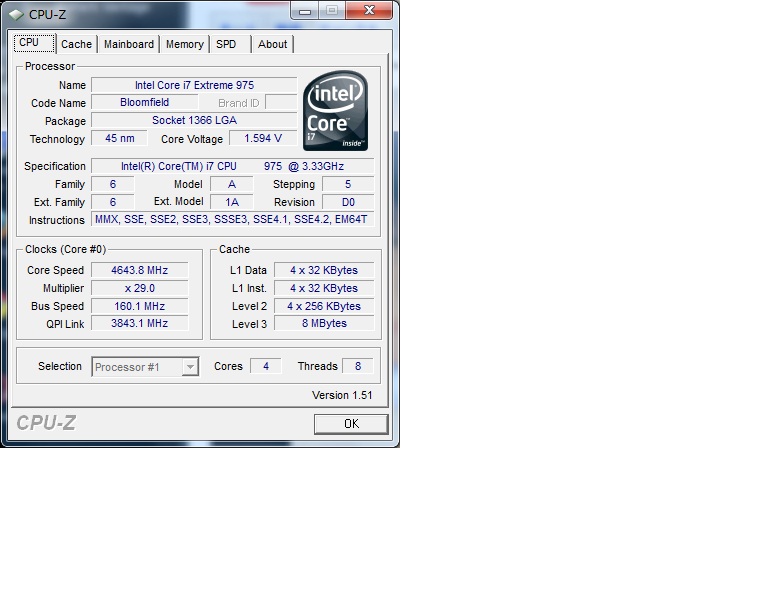Go to the About tab
The image size is (768, 614).
click(x=272, y=44)
